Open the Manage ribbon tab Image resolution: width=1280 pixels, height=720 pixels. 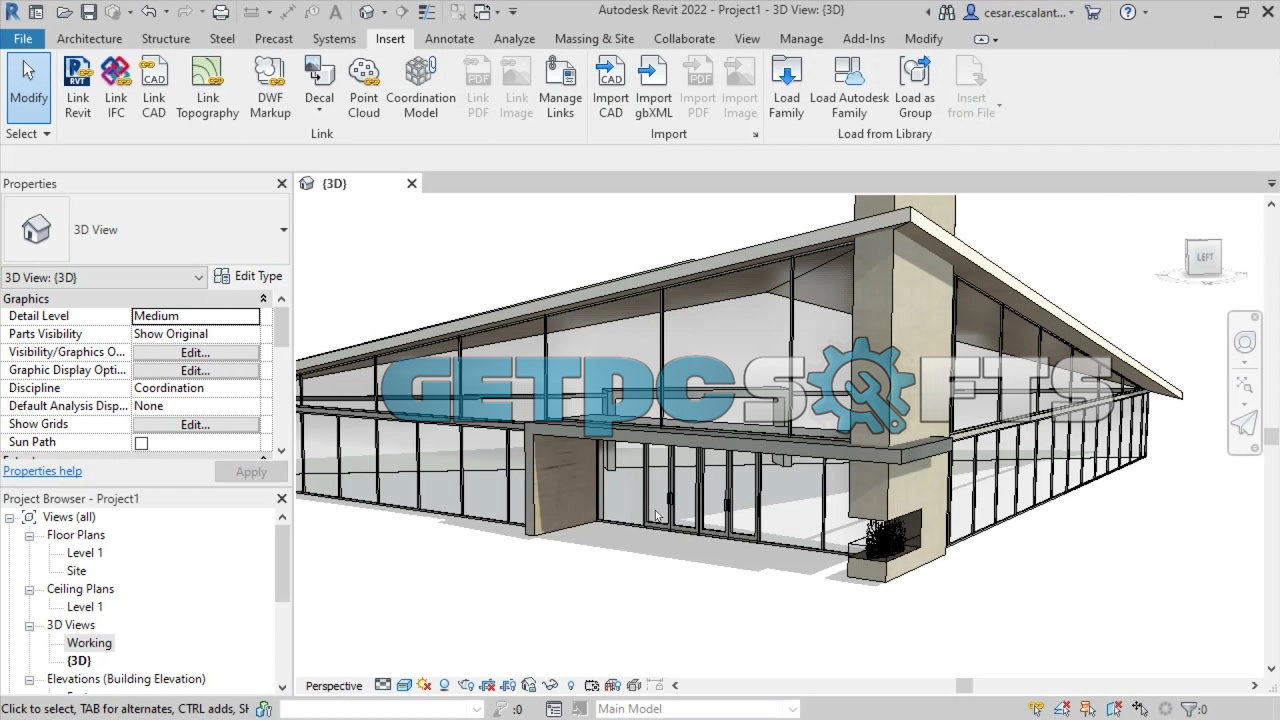click(x=801, y=39)
